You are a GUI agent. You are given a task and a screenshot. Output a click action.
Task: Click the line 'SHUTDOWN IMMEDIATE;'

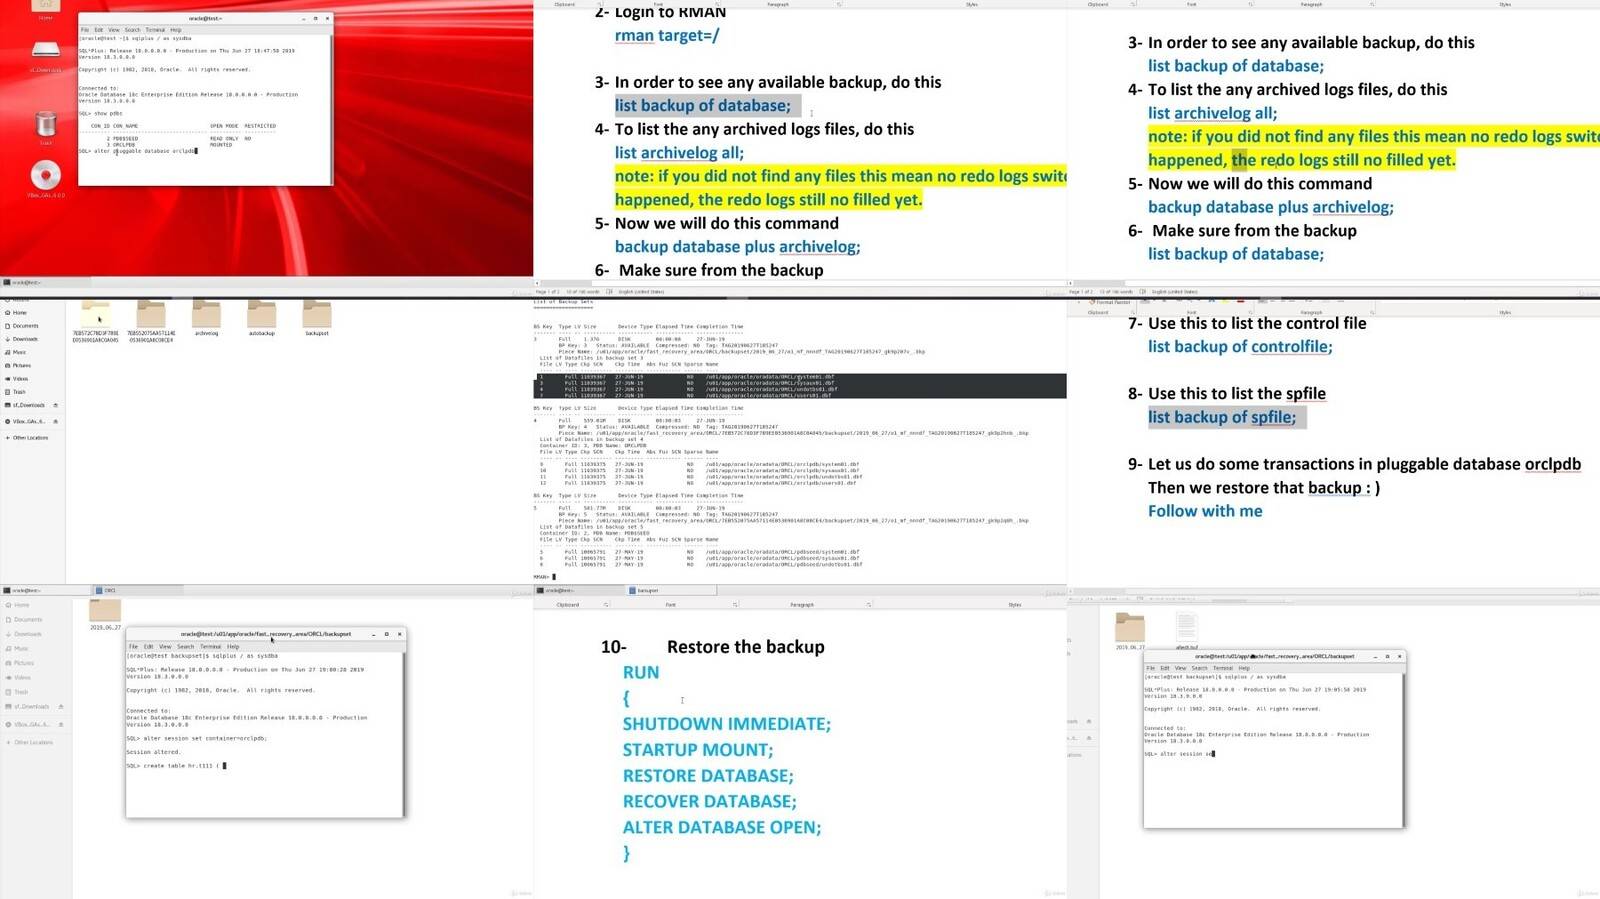(727, 724)
